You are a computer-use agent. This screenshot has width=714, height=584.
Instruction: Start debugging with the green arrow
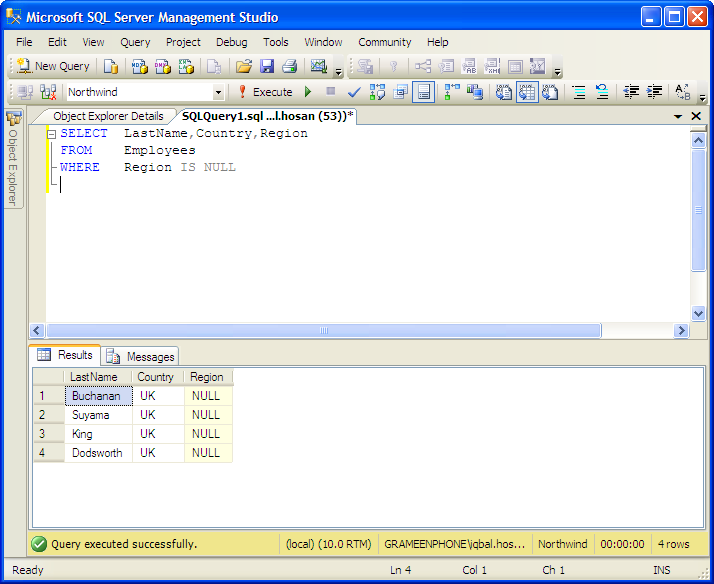click(x=308, y=92)
